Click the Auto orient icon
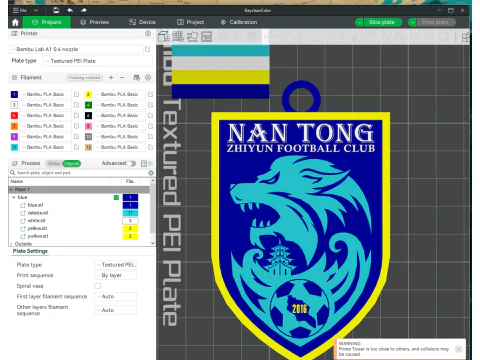This screenshot has width=480, height=360. click(192, 36)
